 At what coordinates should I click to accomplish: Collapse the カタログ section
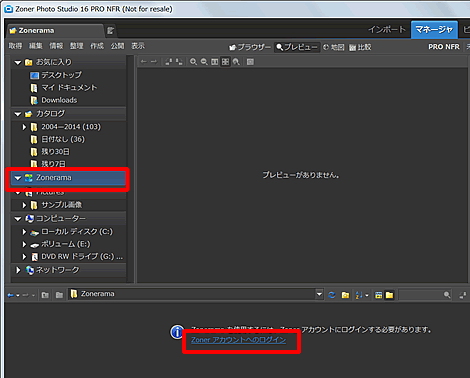coord(18,114)
